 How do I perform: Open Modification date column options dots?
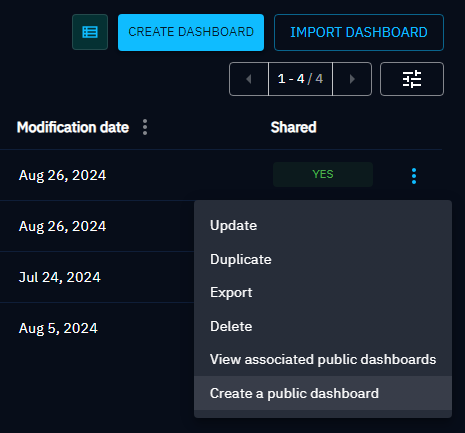click(145, 127)
